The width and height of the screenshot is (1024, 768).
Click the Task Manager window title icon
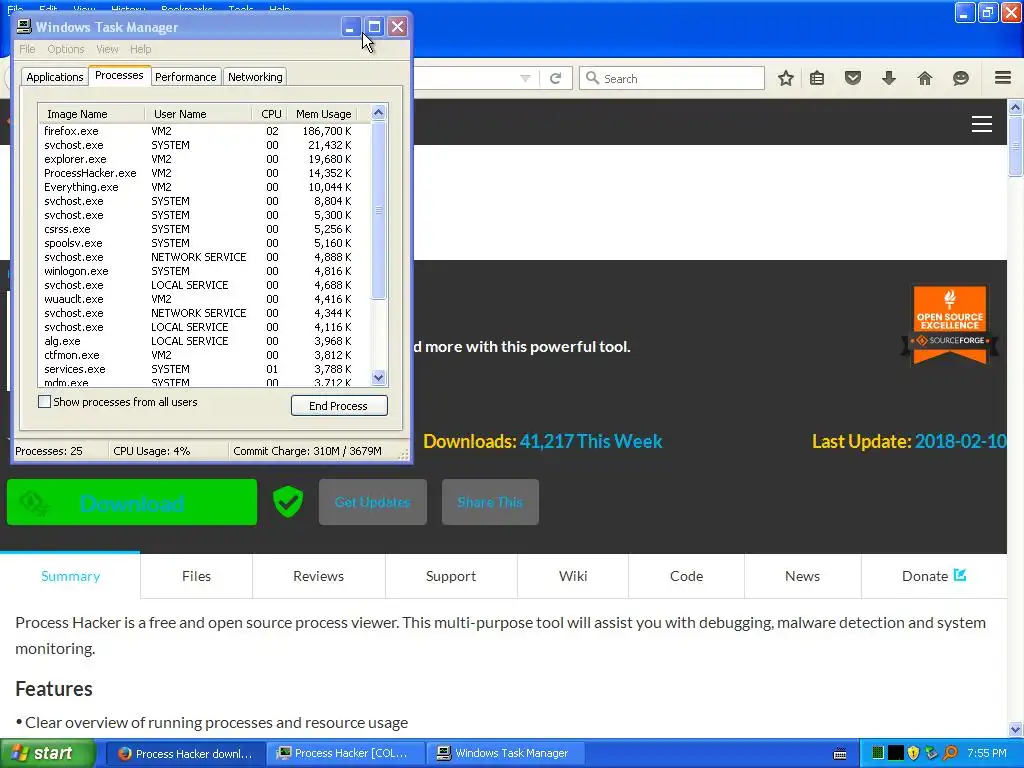coord(24,27)
